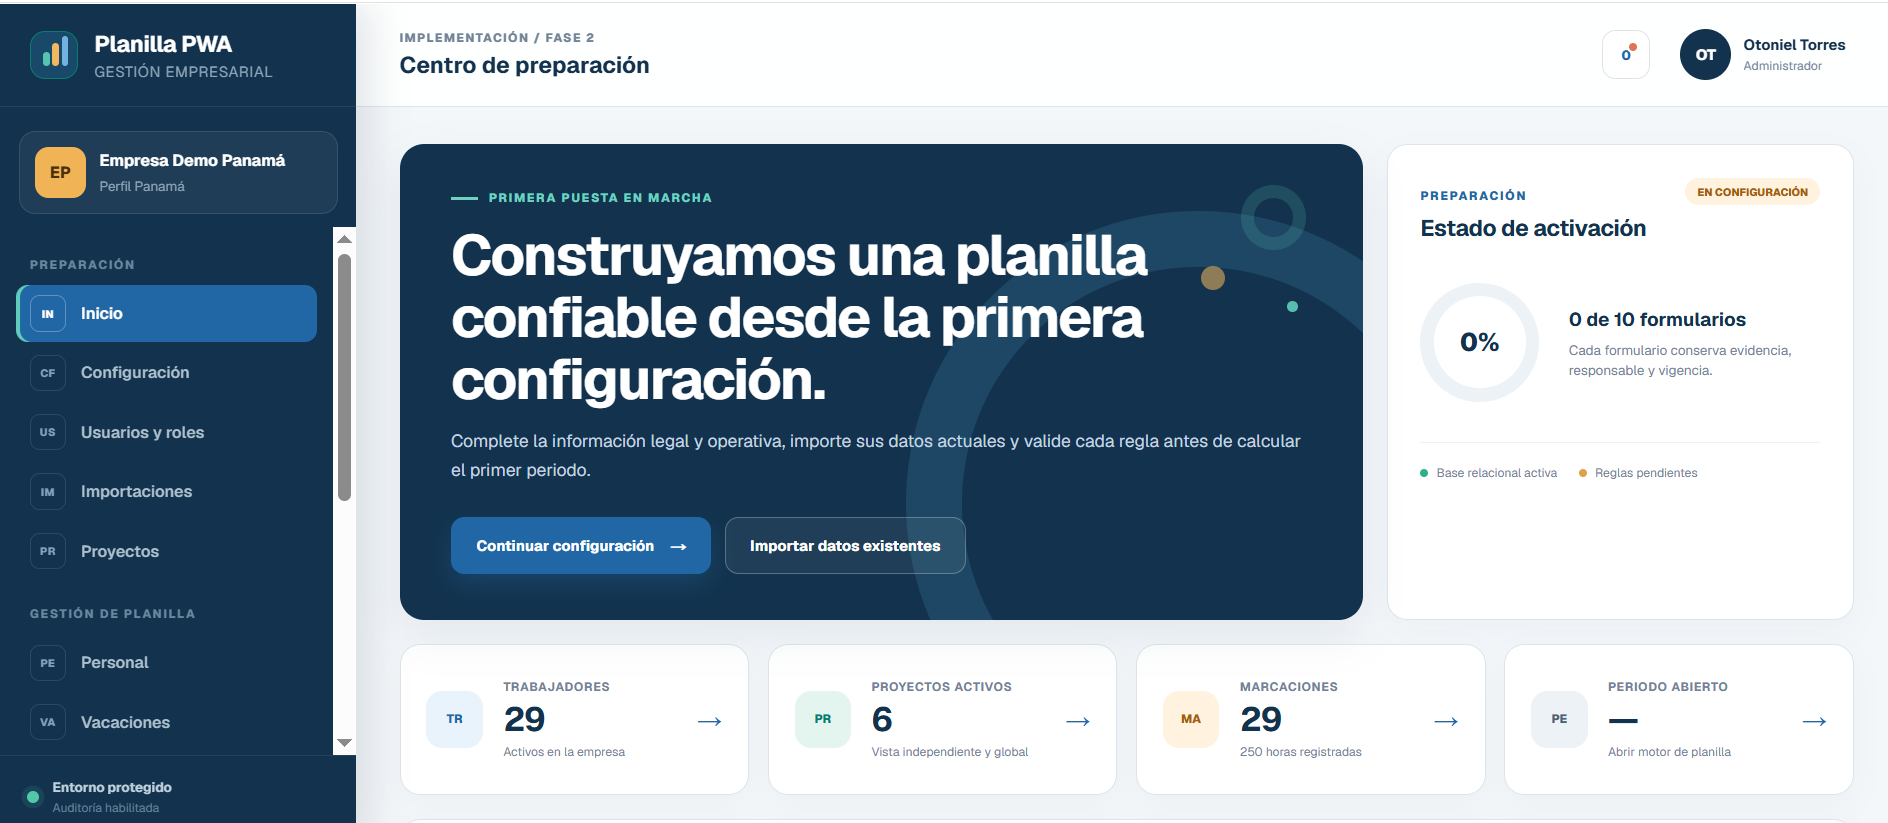Click the Planilla PWA logo icon
This screenshot has height=823, width=1888.
54,54
